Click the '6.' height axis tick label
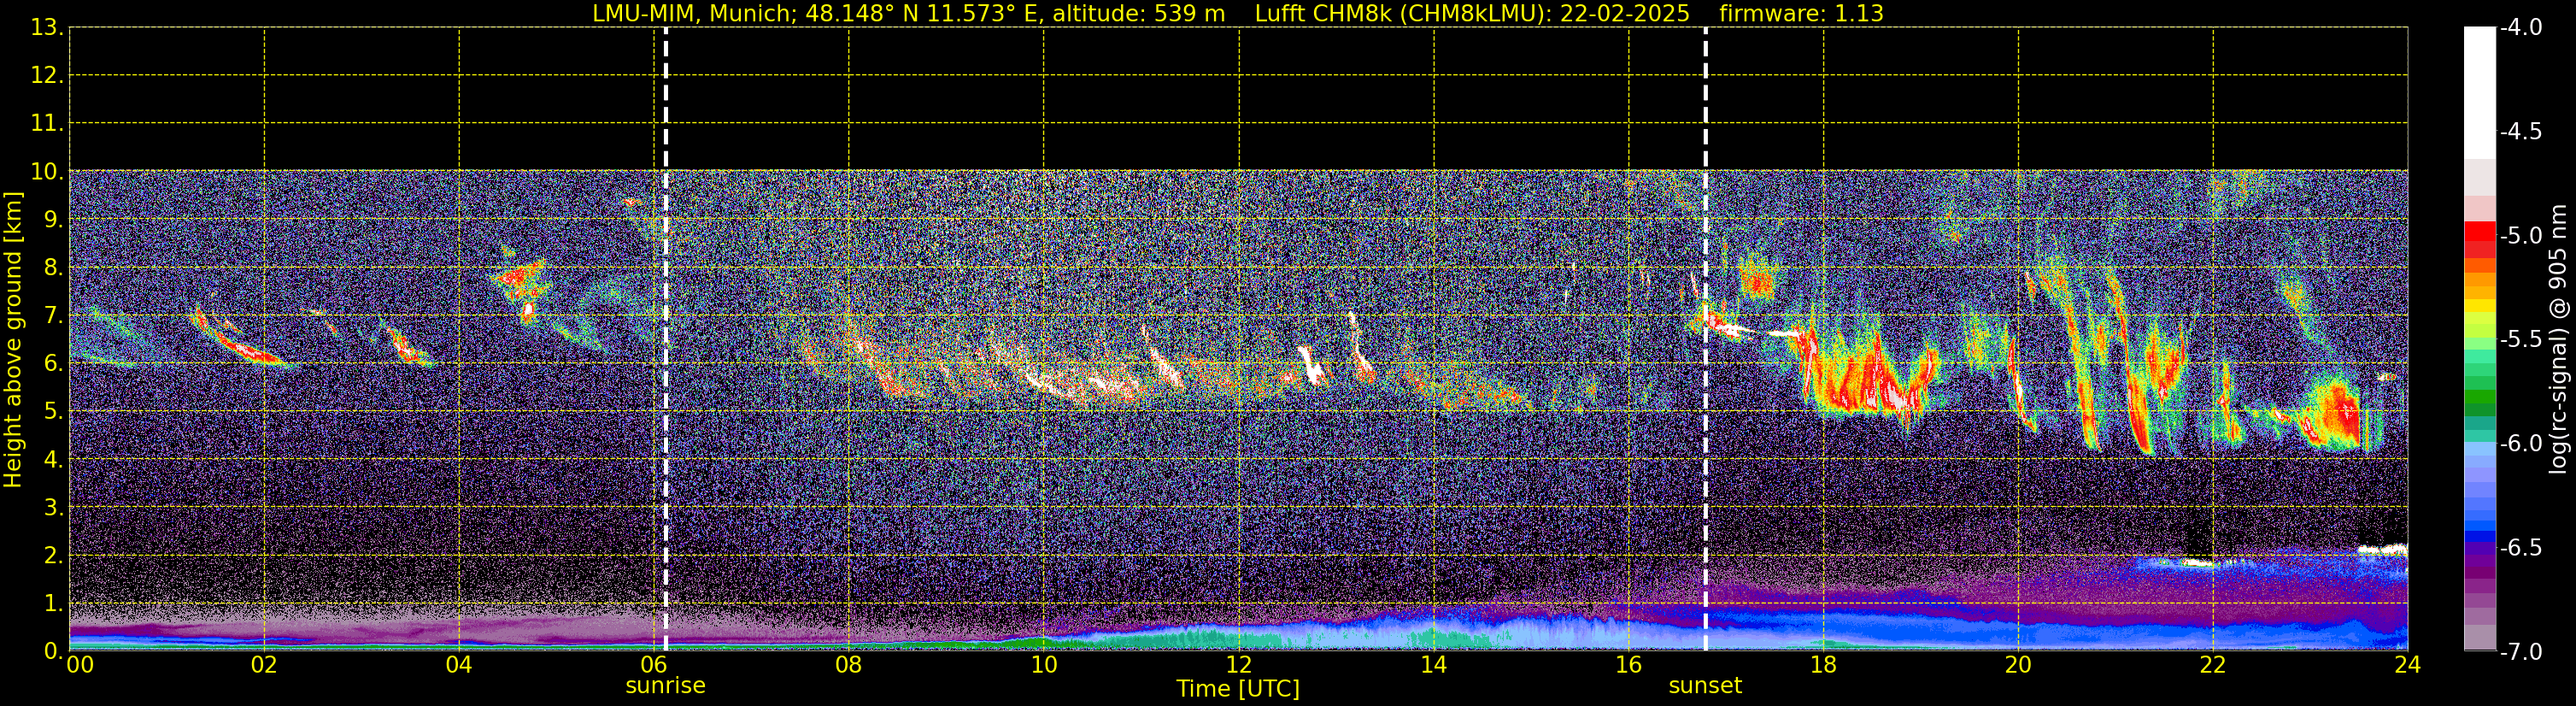Screen dimensions: 2576x706 point(53,364)
